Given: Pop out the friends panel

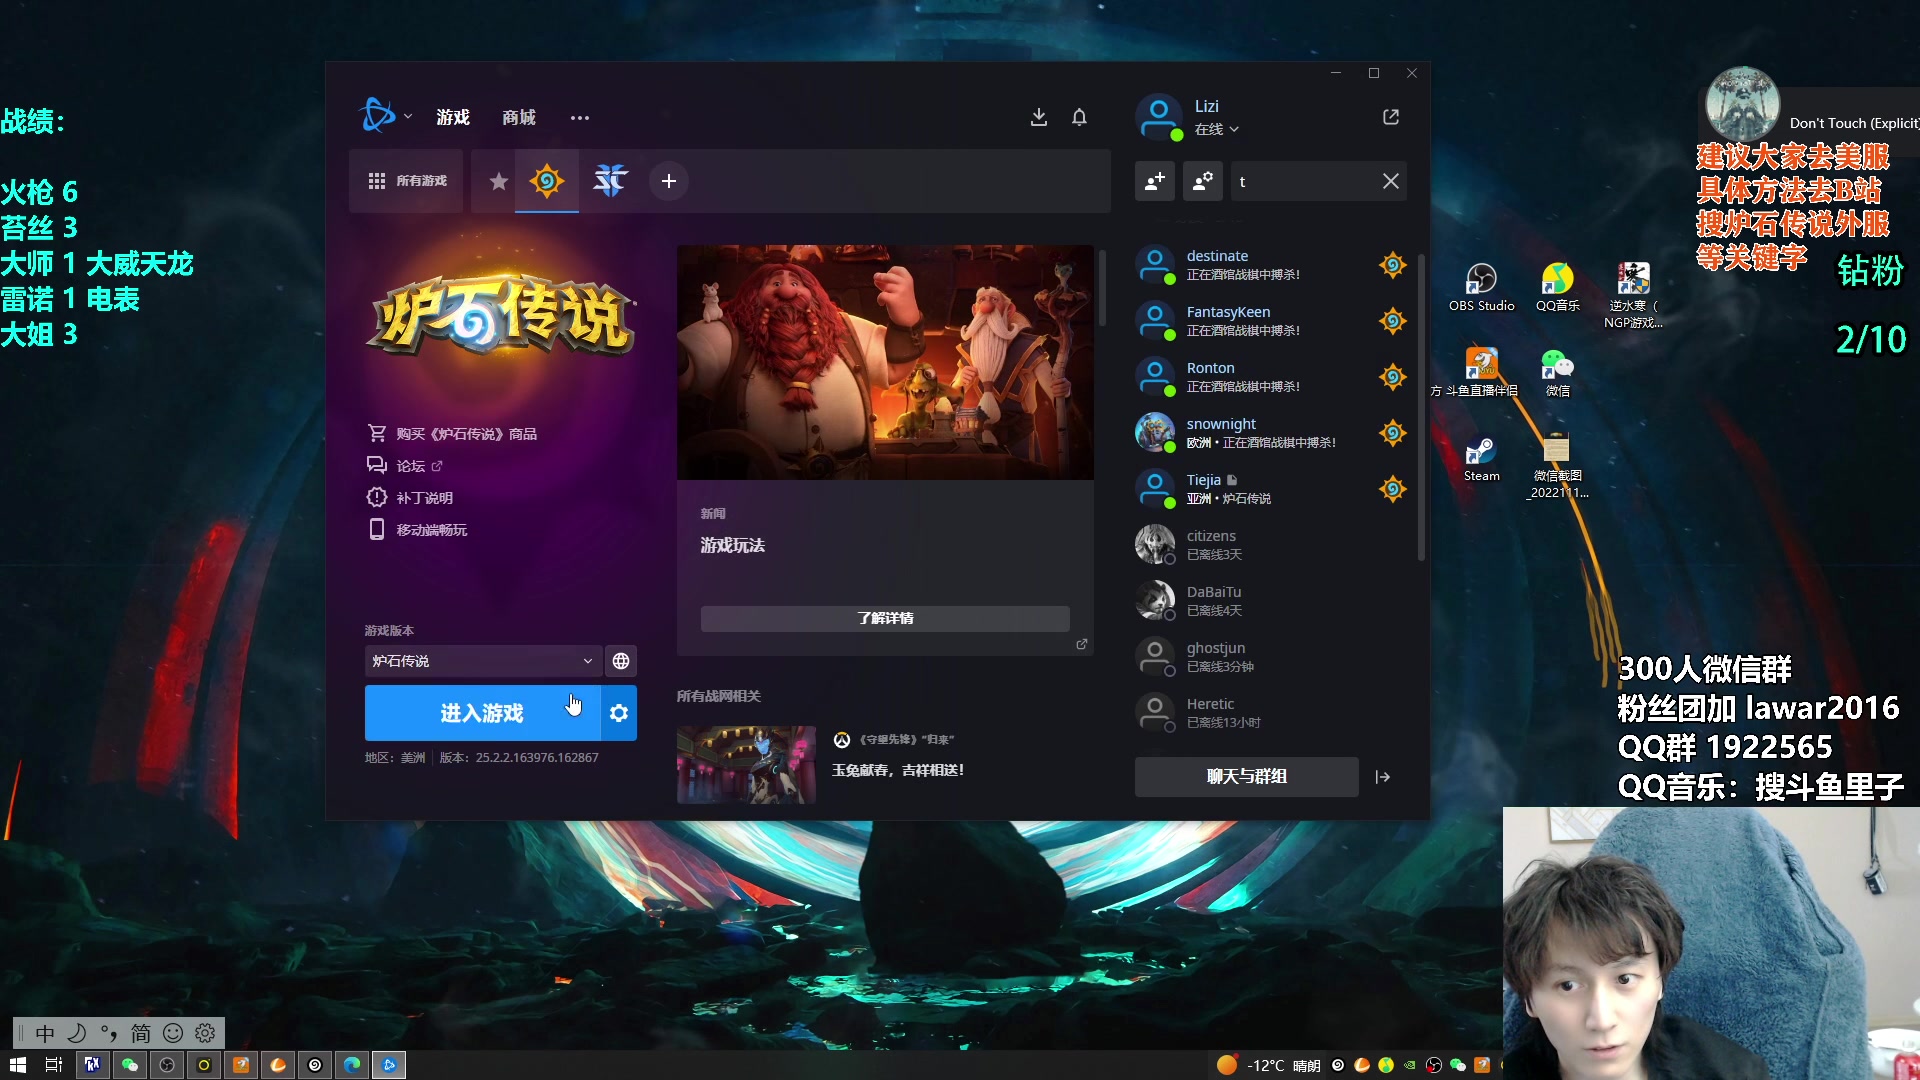Looking at the screenshot, I should 1391,117.
